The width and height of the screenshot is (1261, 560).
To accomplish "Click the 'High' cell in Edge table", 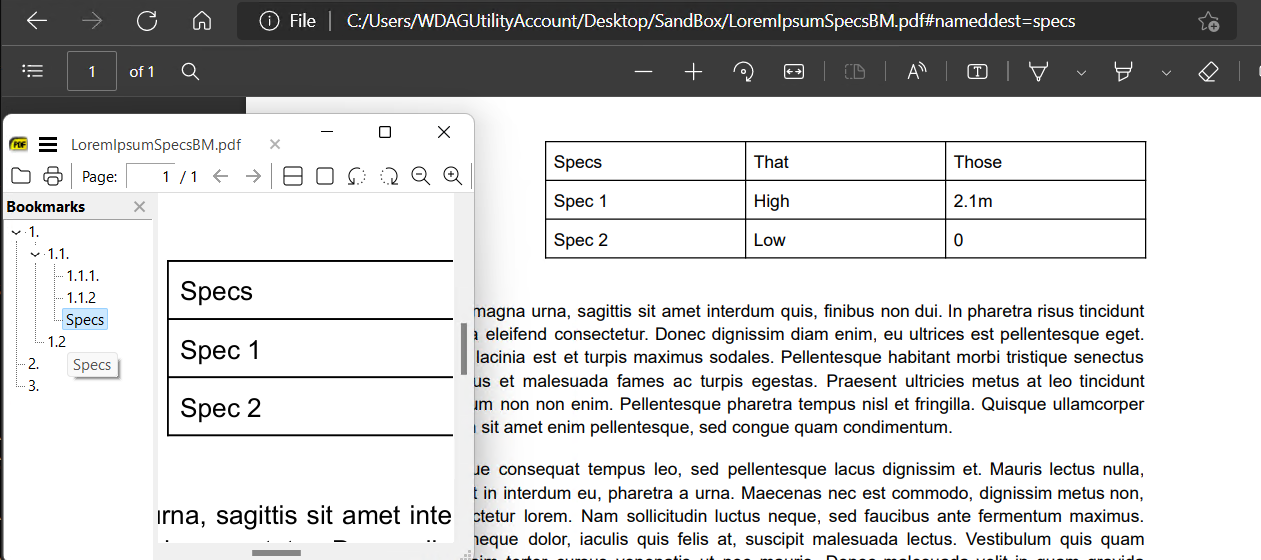I will (845, 201).
